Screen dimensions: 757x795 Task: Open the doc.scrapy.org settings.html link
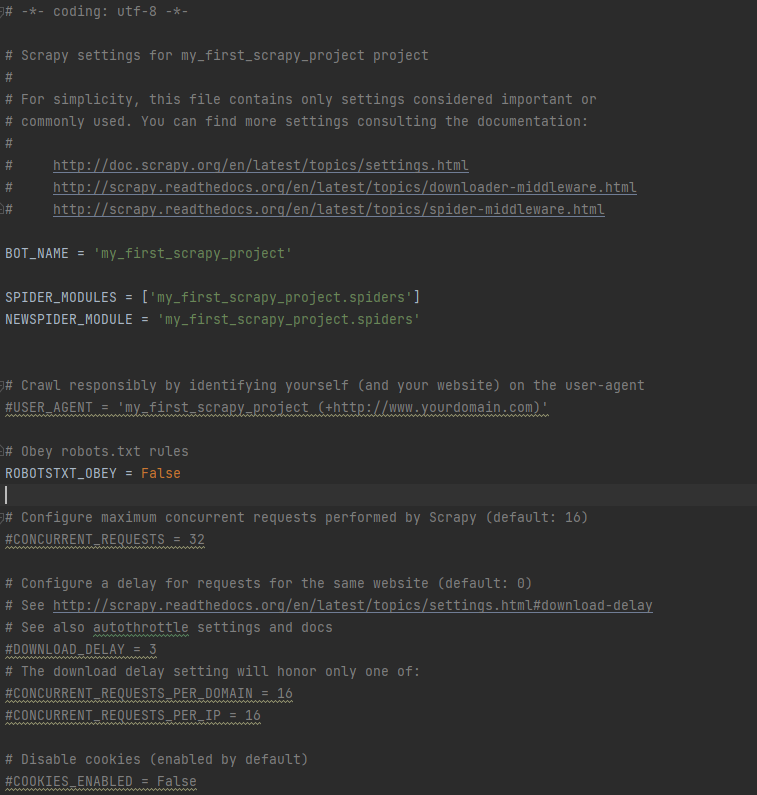pos(260,165)
